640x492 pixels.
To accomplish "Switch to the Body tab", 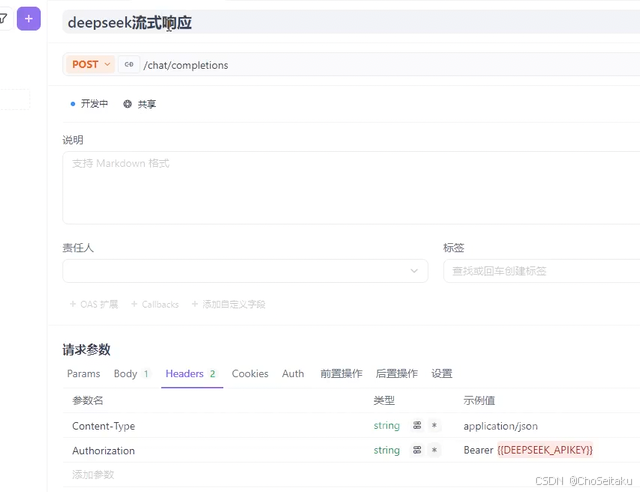I will pyautogui.click(x=131, y=374).
